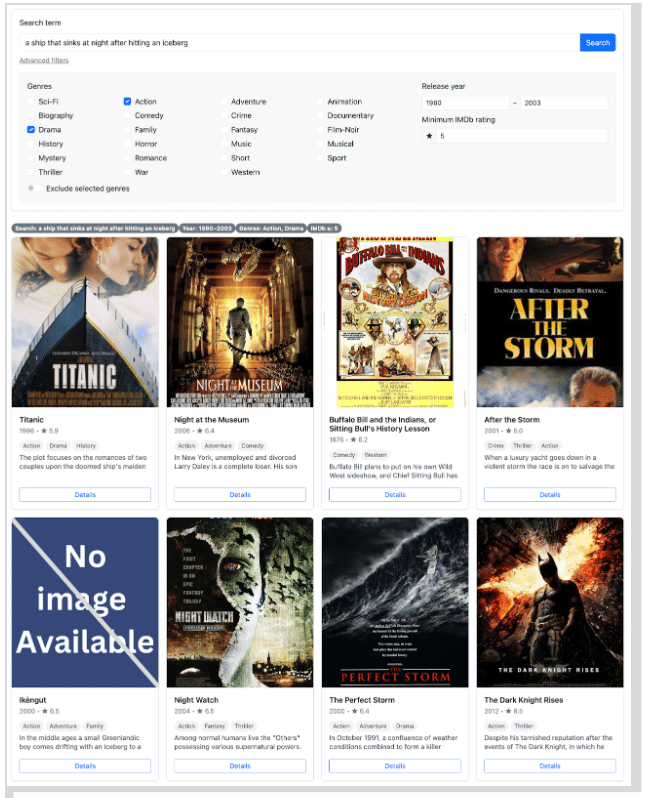The width and height of the screenshot is (647, 798).
Task: Select the Western genre checkbox
Action: click(x=224, y=172)
